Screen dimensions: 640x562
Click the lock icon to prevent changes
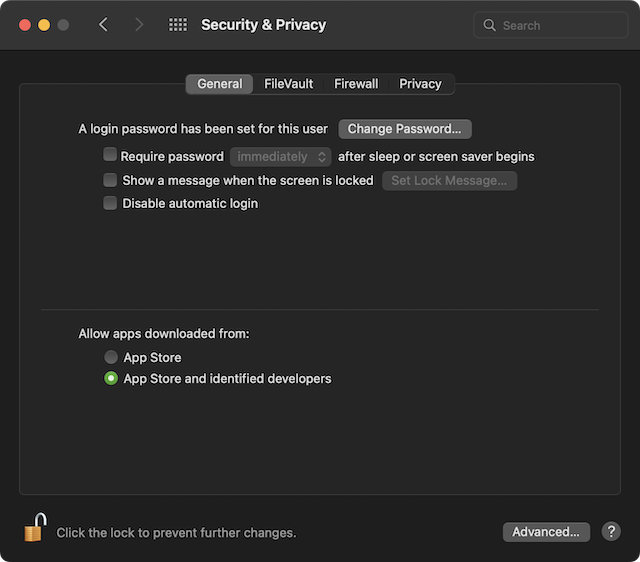35,527
